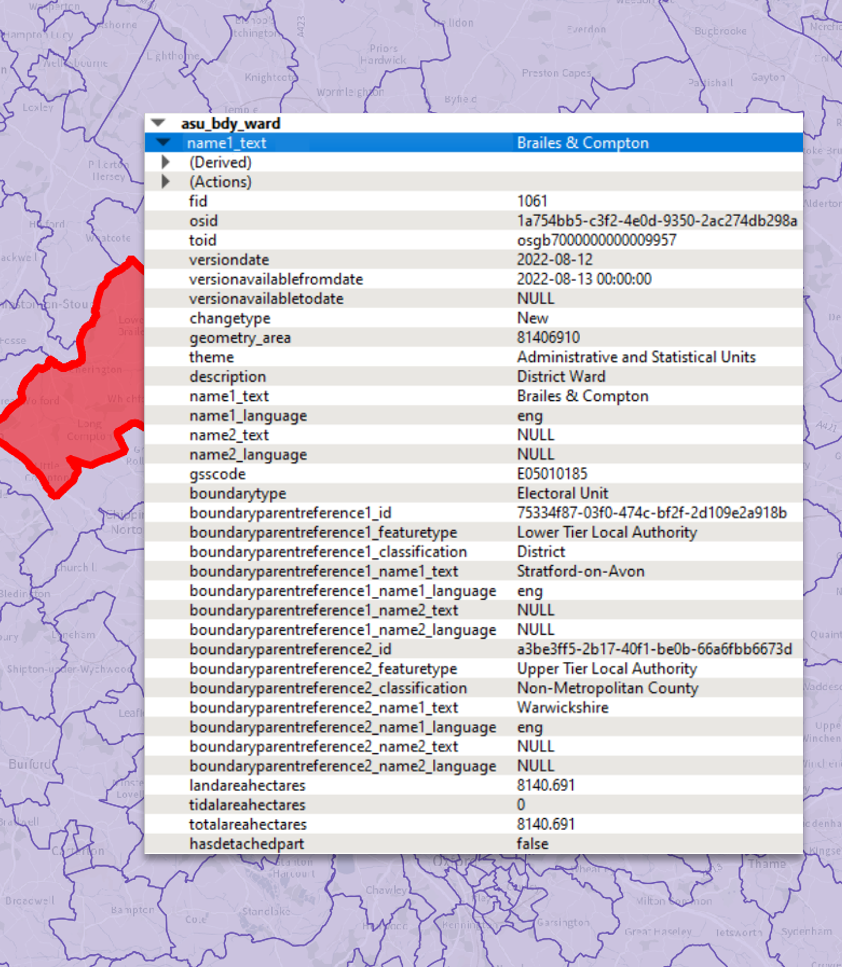Collapse the highlighted name1_text feature arrow

(165, 143)
